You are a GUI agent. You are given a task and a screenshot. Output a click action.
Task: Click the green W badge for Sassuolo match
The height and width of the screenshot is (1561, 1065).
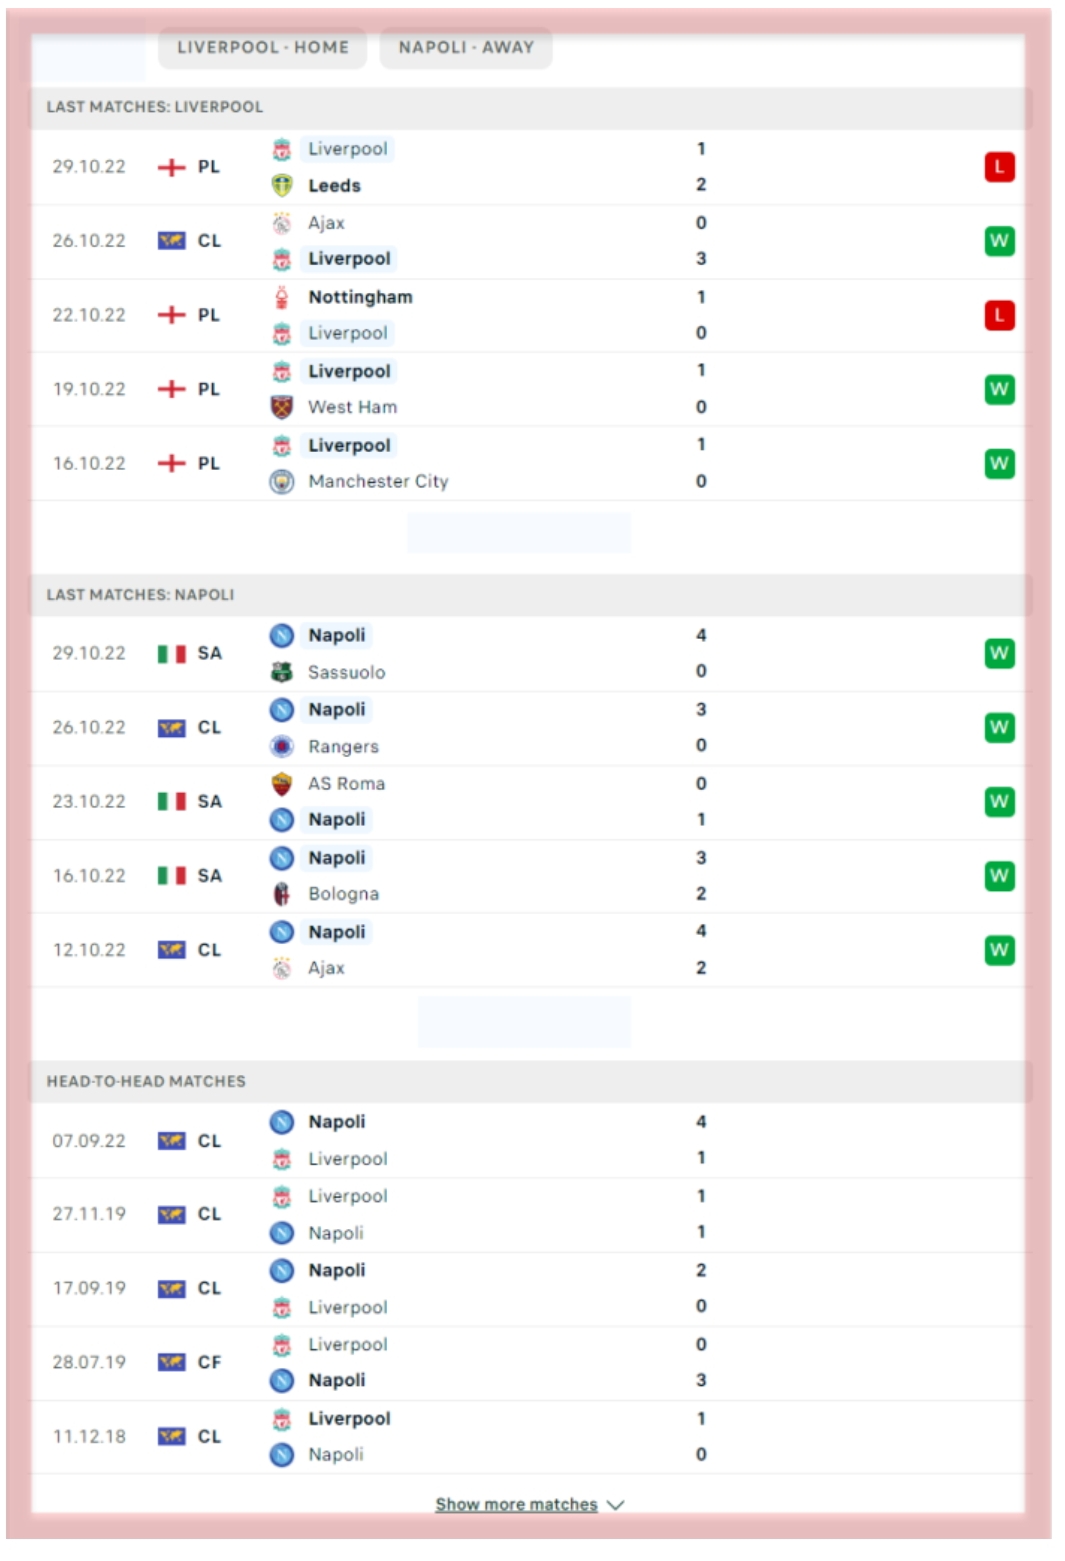click(x=999, y=654)
